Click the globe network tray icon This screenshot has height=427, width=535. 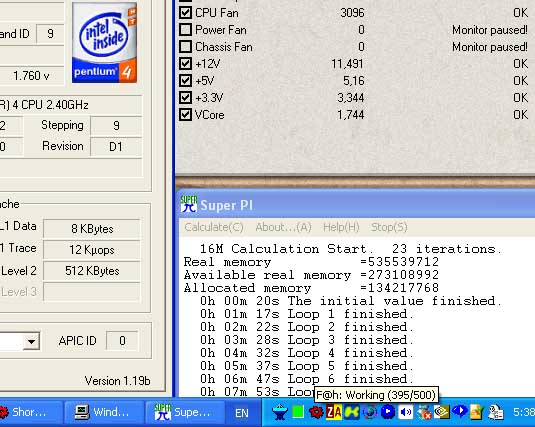[370, 412]
